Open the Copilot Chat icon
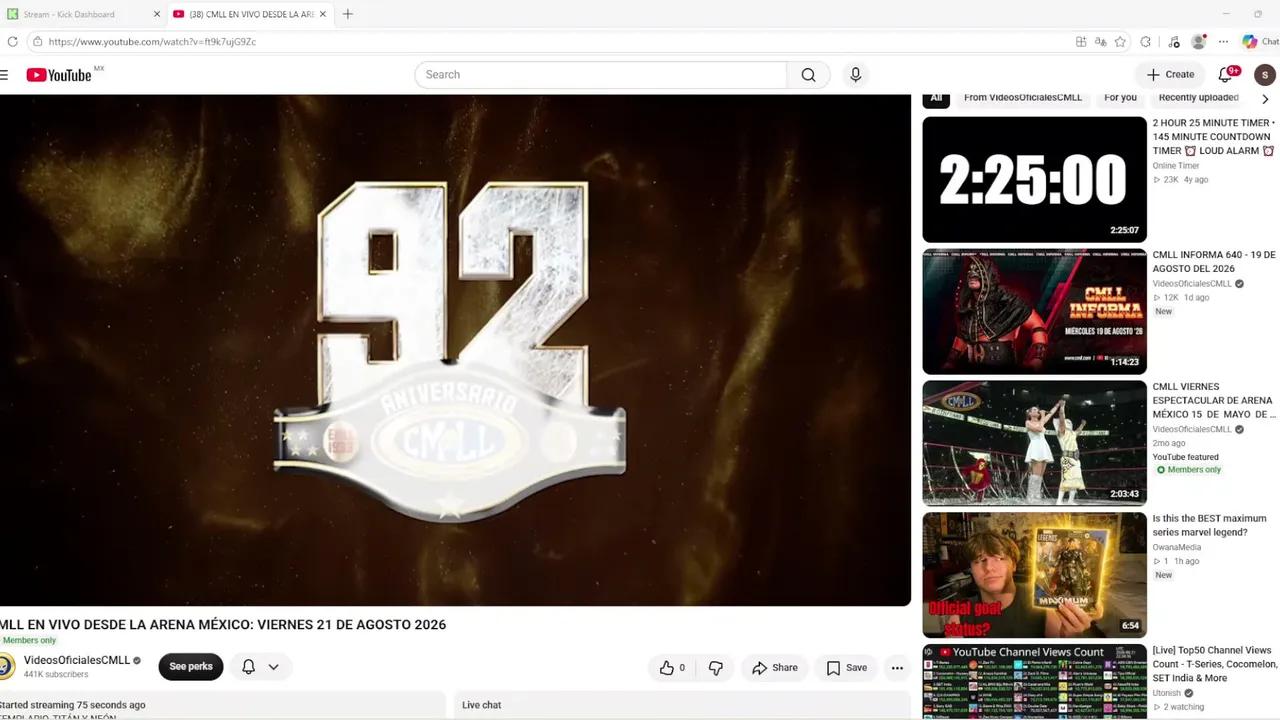 click(x=1259, y=42)
